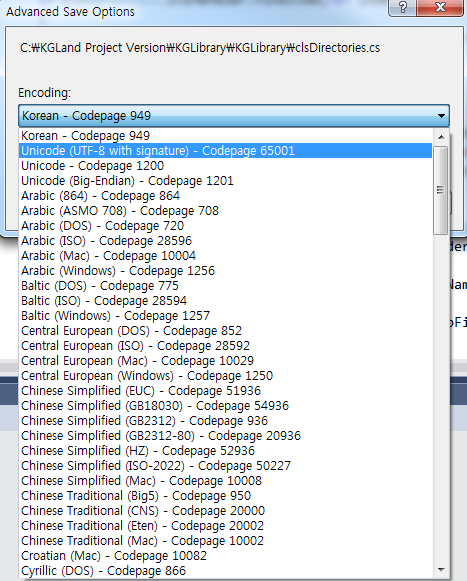Select Korean - Codepage 949 in list
The image size is (467, 581).
tap(225, 136)
